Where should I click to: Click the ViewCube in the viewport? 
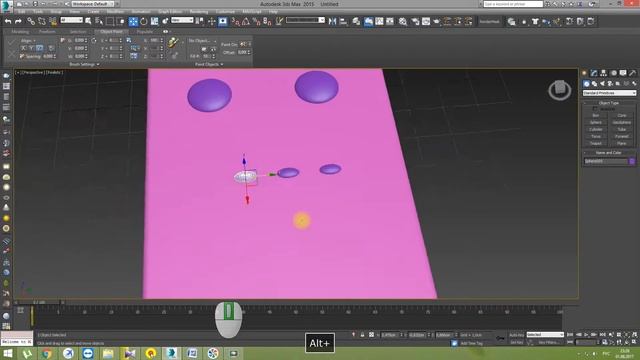click(560, 90)
